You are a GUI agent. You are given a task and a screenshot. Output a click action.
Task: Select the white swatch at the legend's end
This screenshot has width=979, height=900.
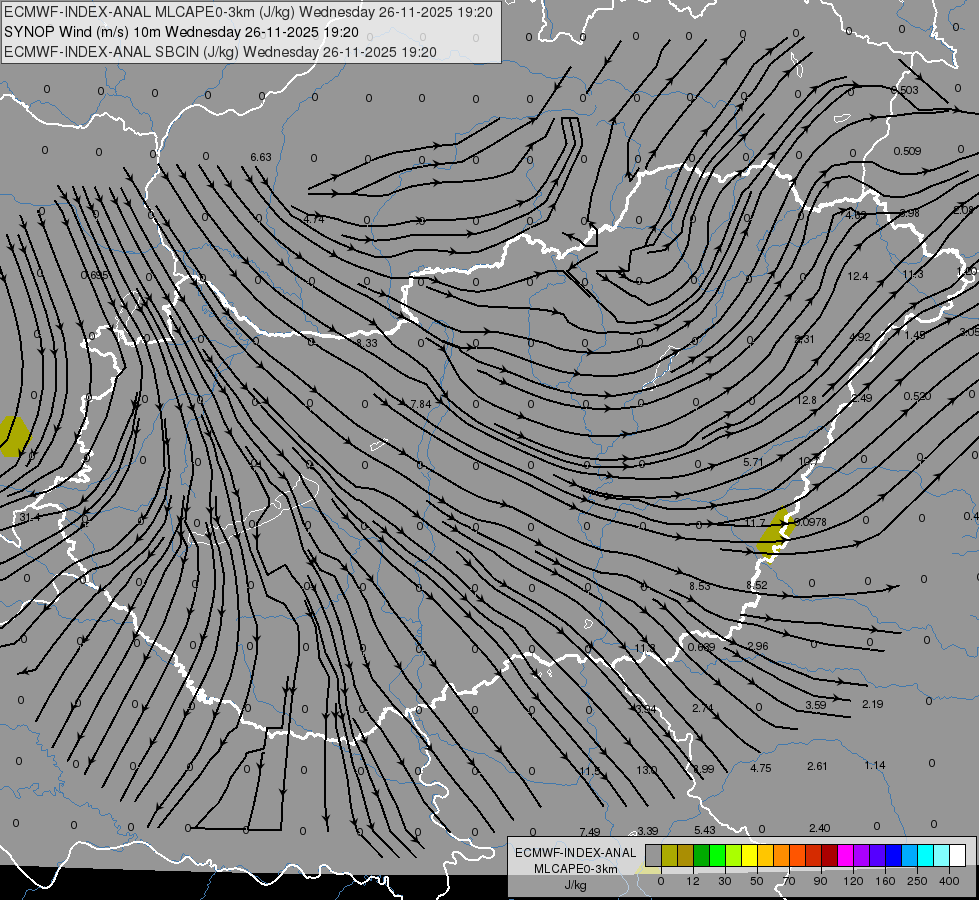pyautogui.click(x=957, y=855)
